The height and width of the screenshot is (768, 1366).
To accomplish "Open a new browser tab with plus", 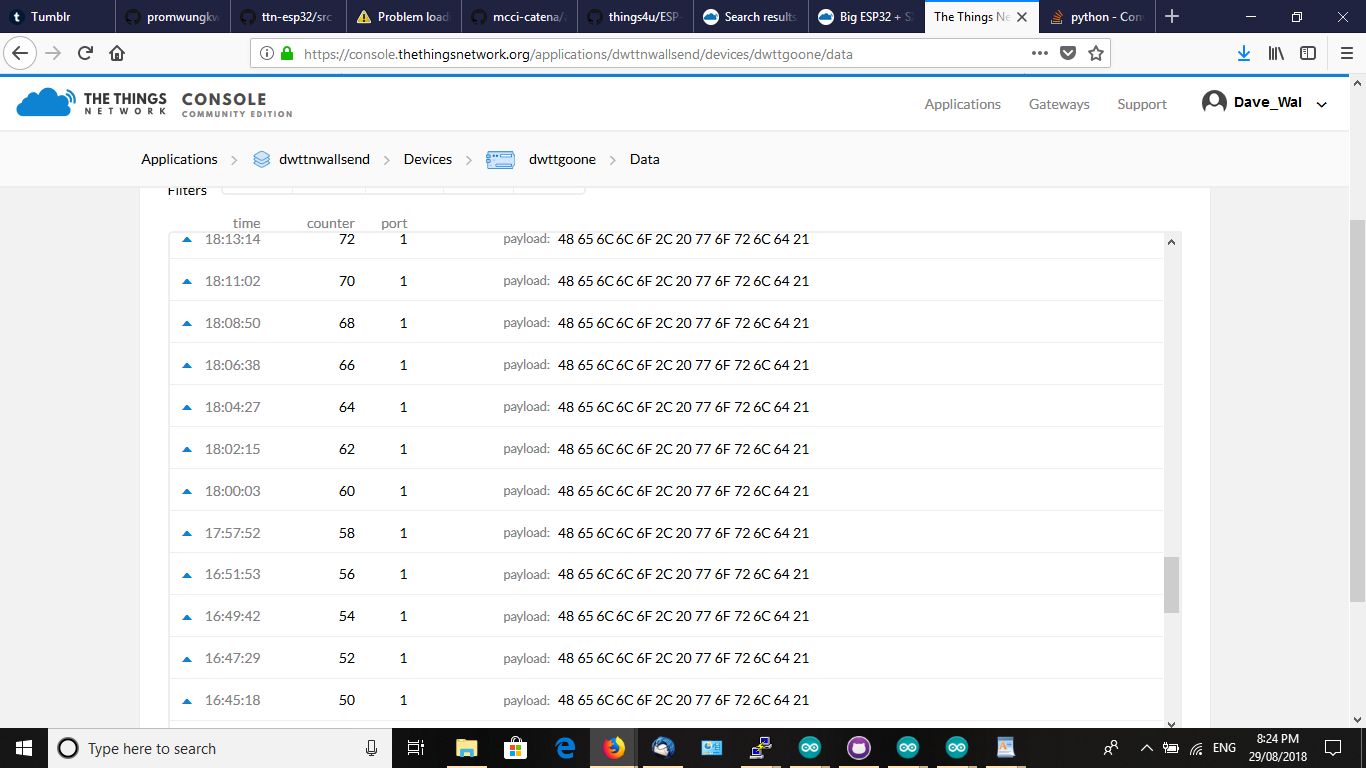I will point(1172,16).
